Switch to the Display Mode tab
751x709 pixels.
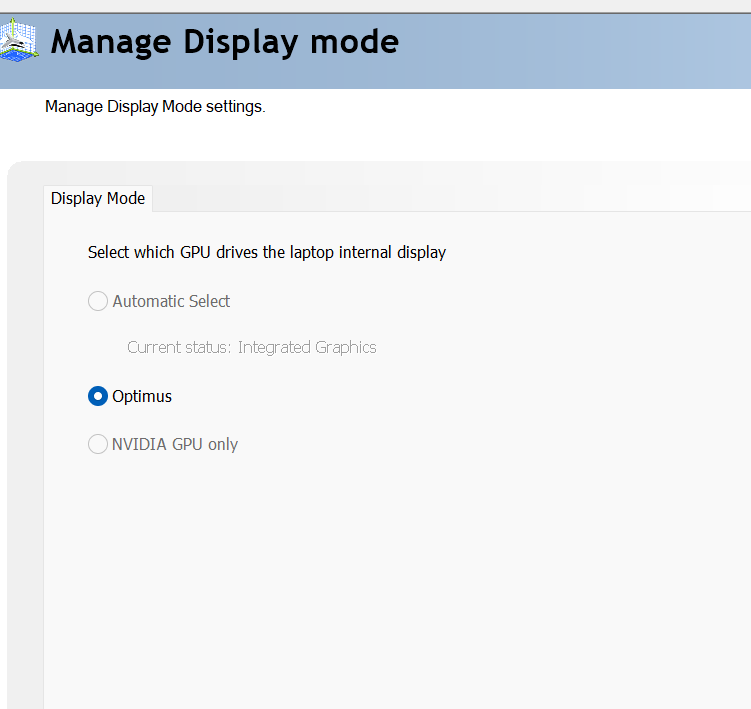tap(98, 198)
